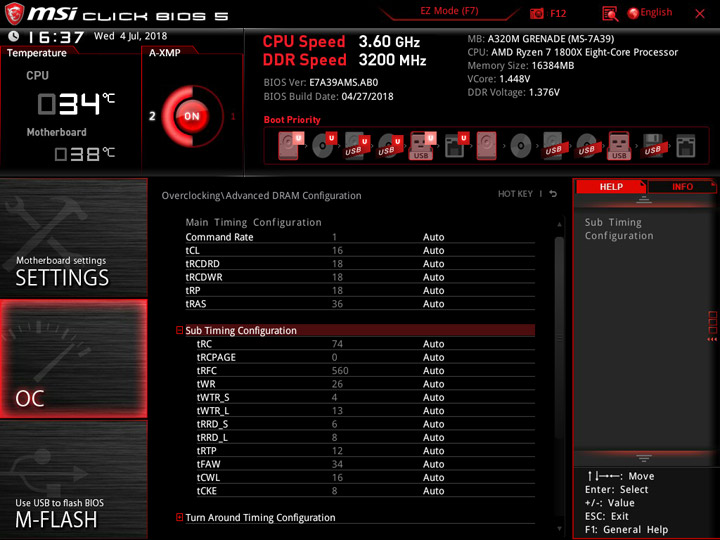Select the legacy USB key boot icon

point(619,146)
